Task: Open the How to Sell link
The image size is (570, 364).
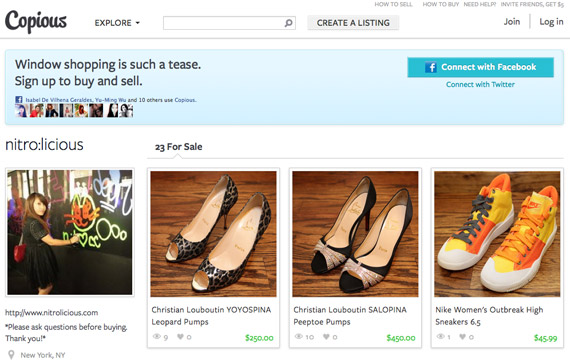Action: pos(393,4)
